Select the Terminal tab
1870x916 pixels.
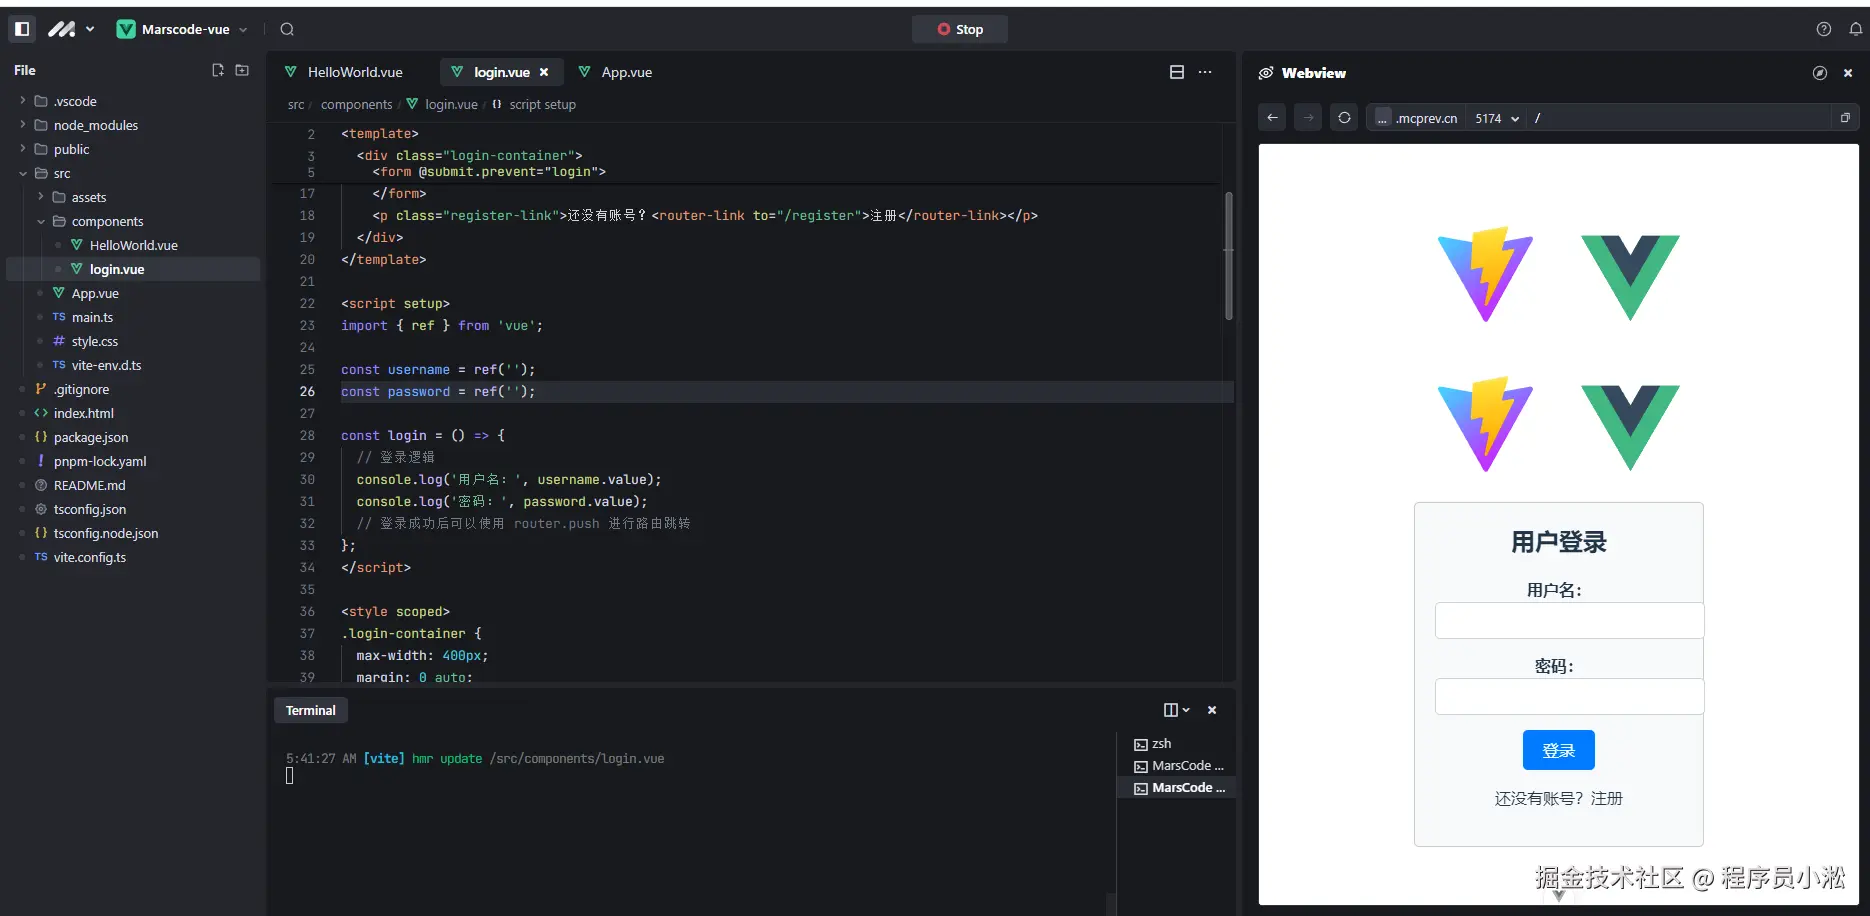pos(311,710)
